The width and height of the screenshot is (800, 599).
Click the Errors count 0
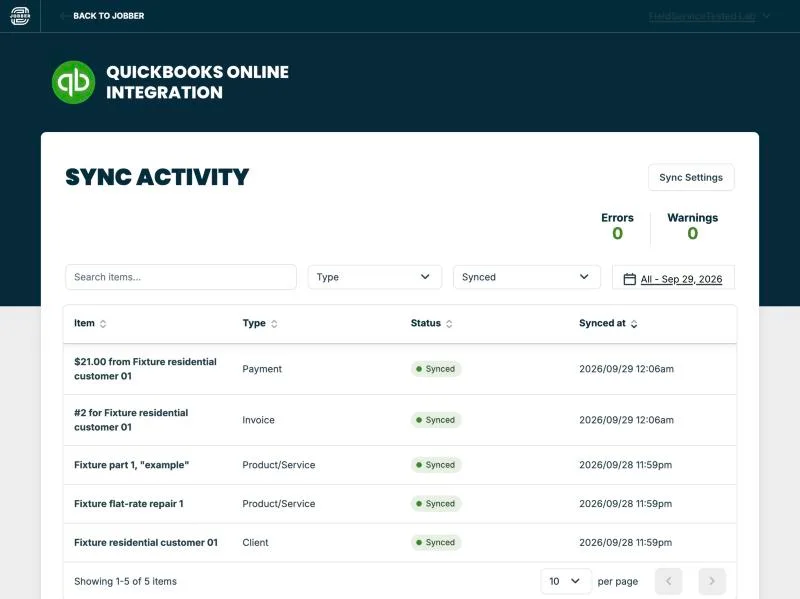coord(617,233)
